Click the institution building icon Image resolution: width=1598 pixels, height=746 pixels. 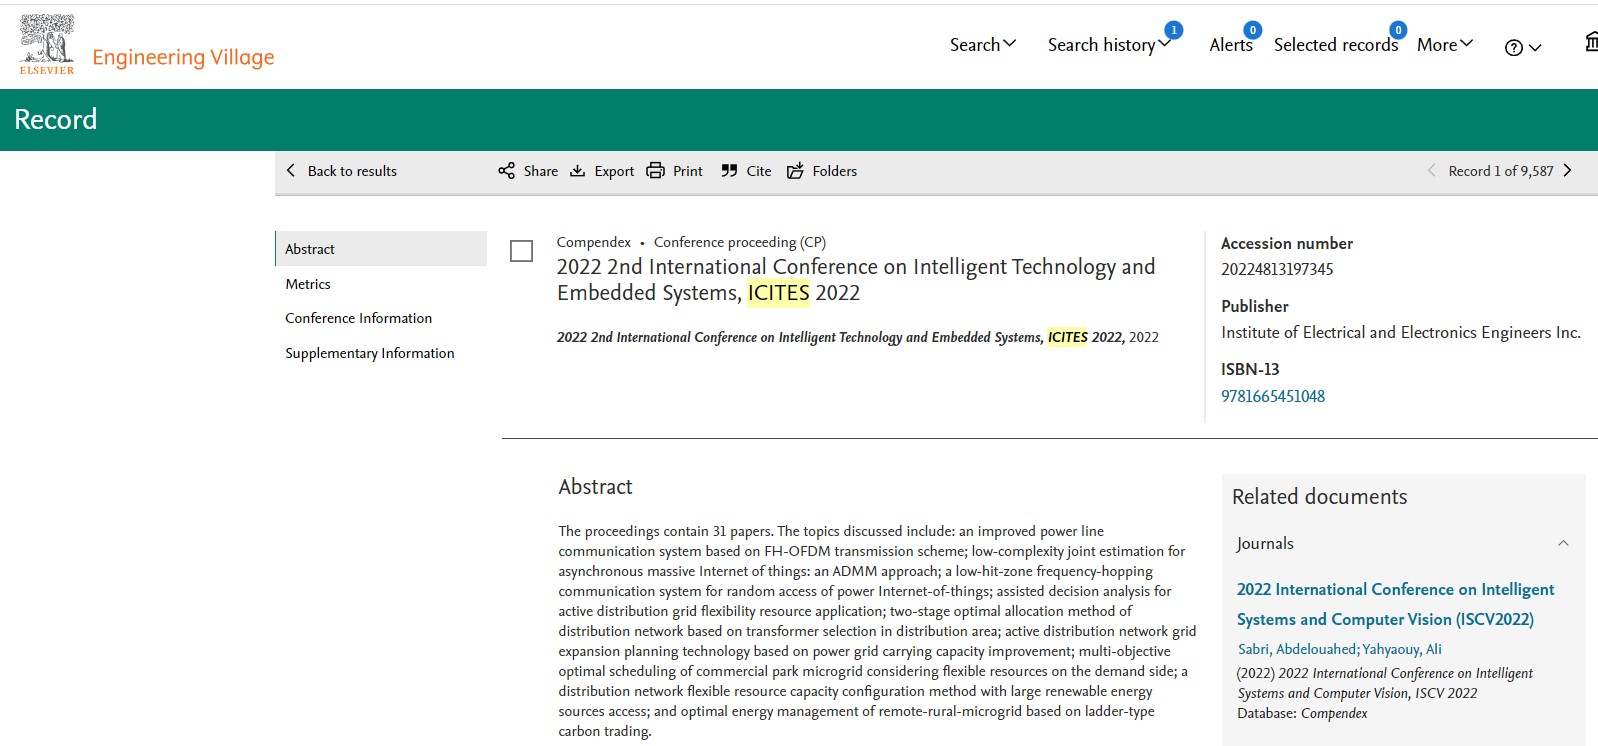click(1591, 42)
